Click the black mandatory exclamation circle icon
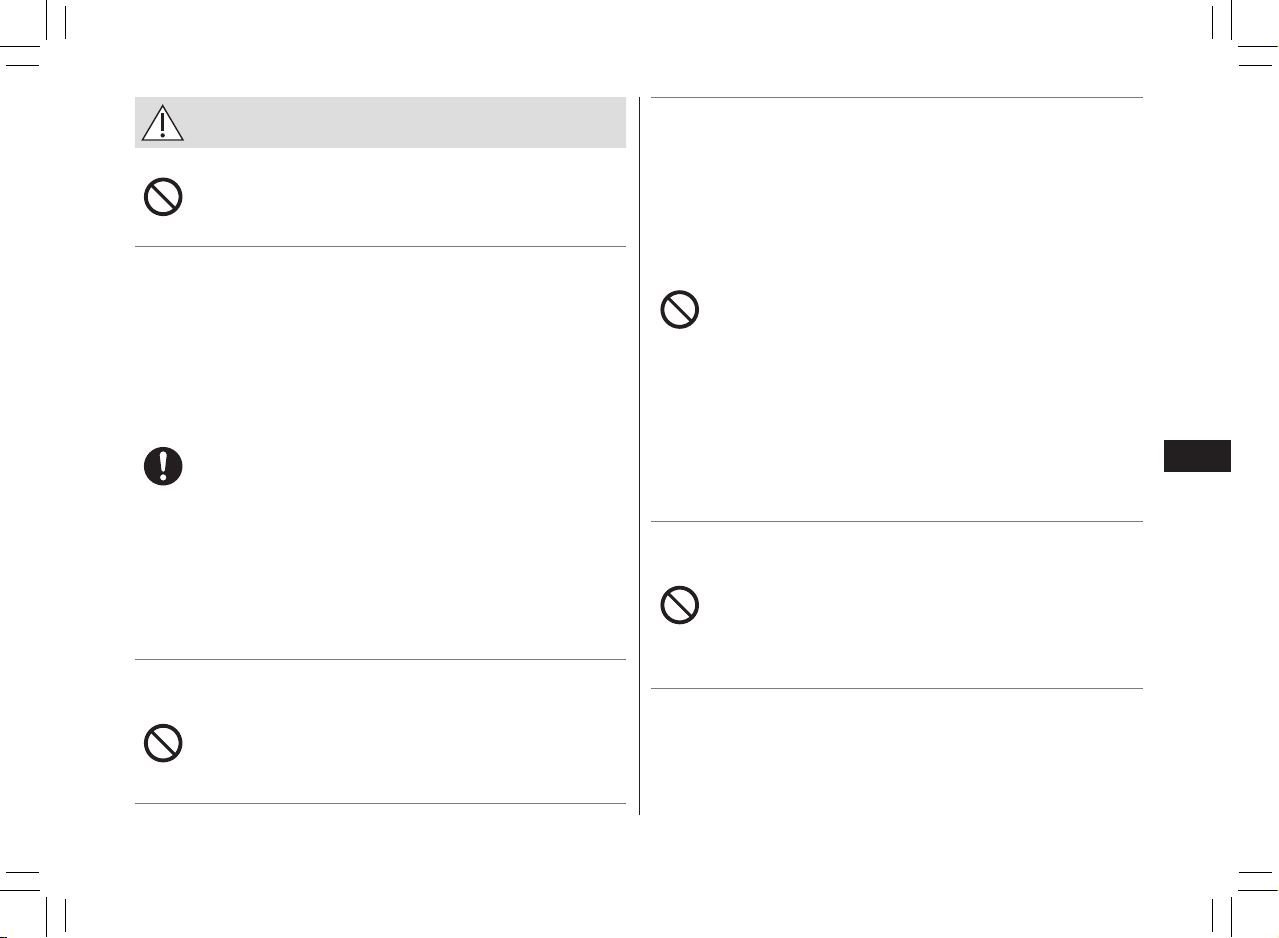 click(162, 466)
